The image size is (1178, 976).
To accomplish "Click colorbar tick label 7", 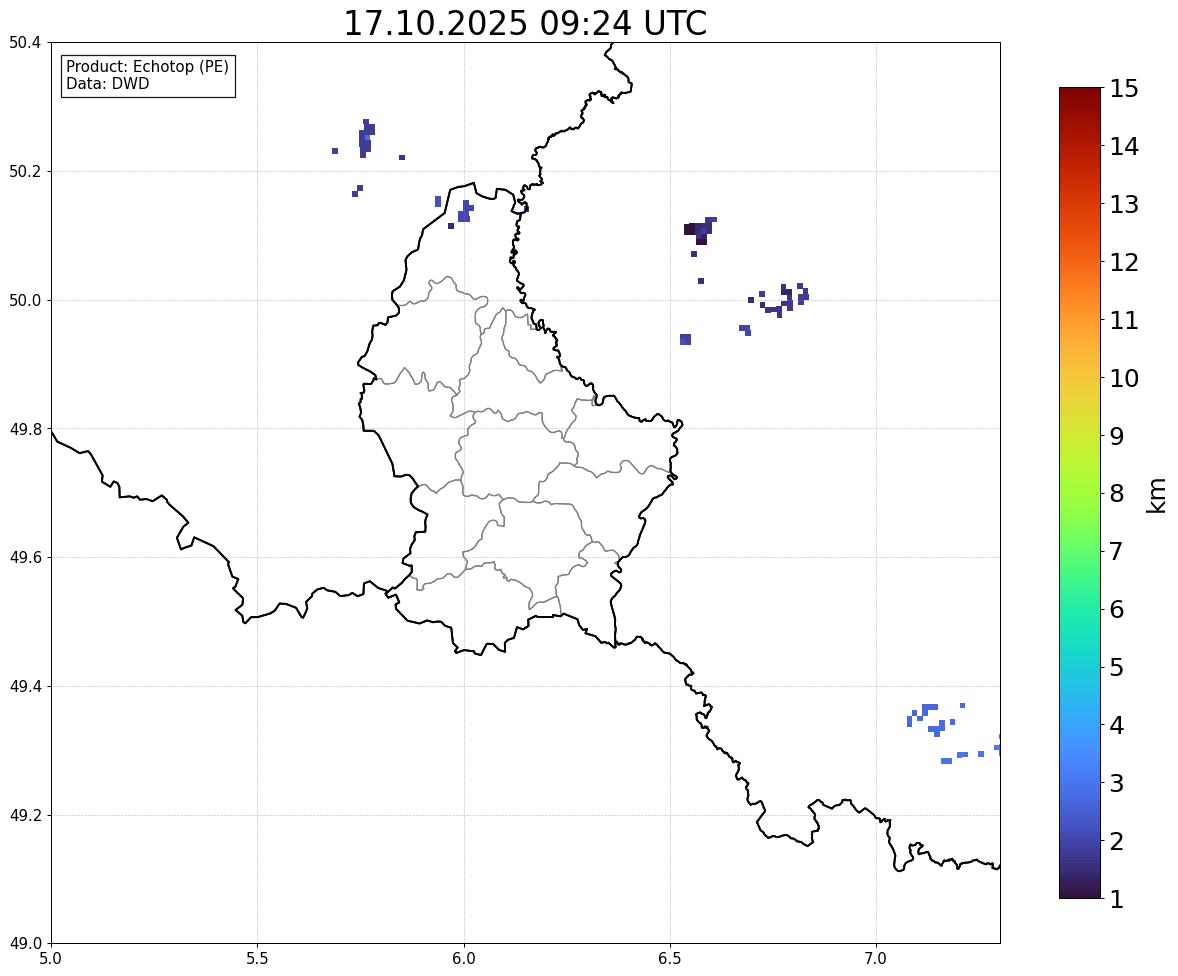I will coord(1117,551).
